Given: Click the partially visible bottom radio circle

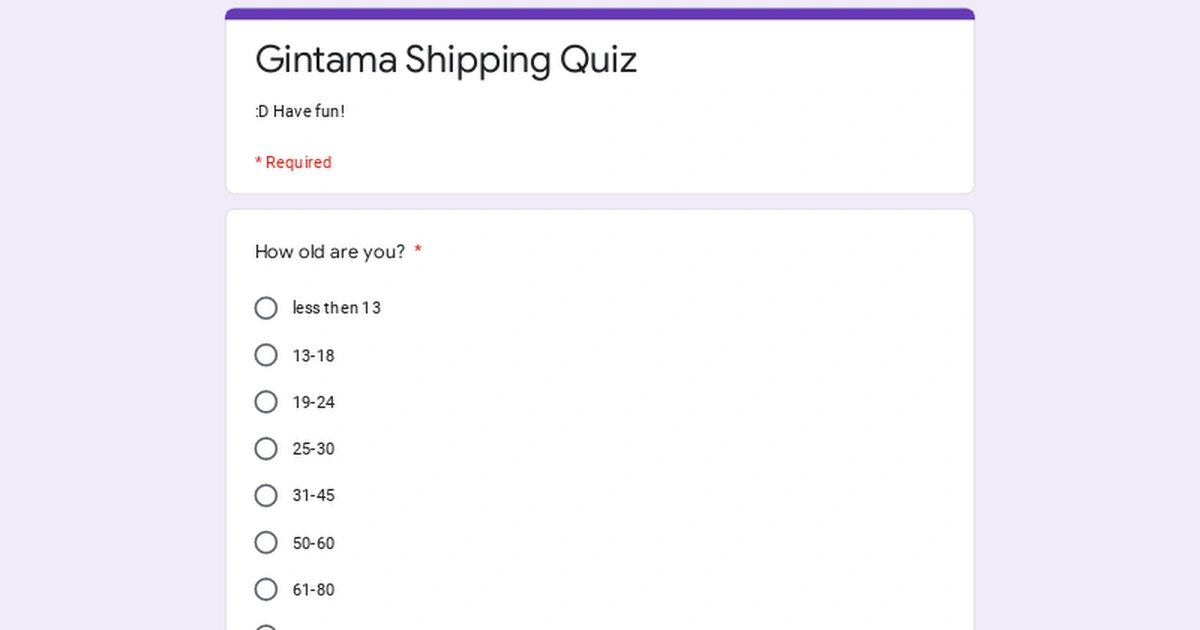Looking at the screenshot, I should 266,627.
